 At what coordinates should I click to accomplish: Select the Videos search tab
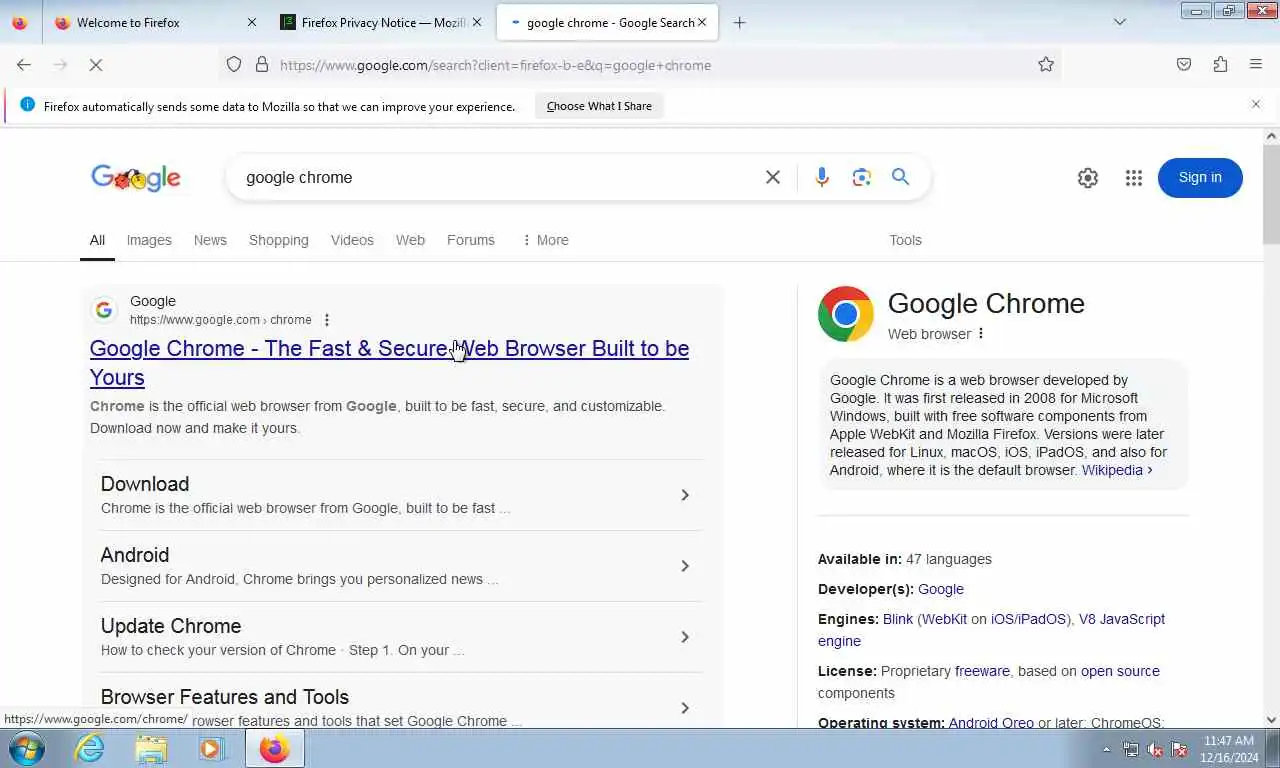352,240
